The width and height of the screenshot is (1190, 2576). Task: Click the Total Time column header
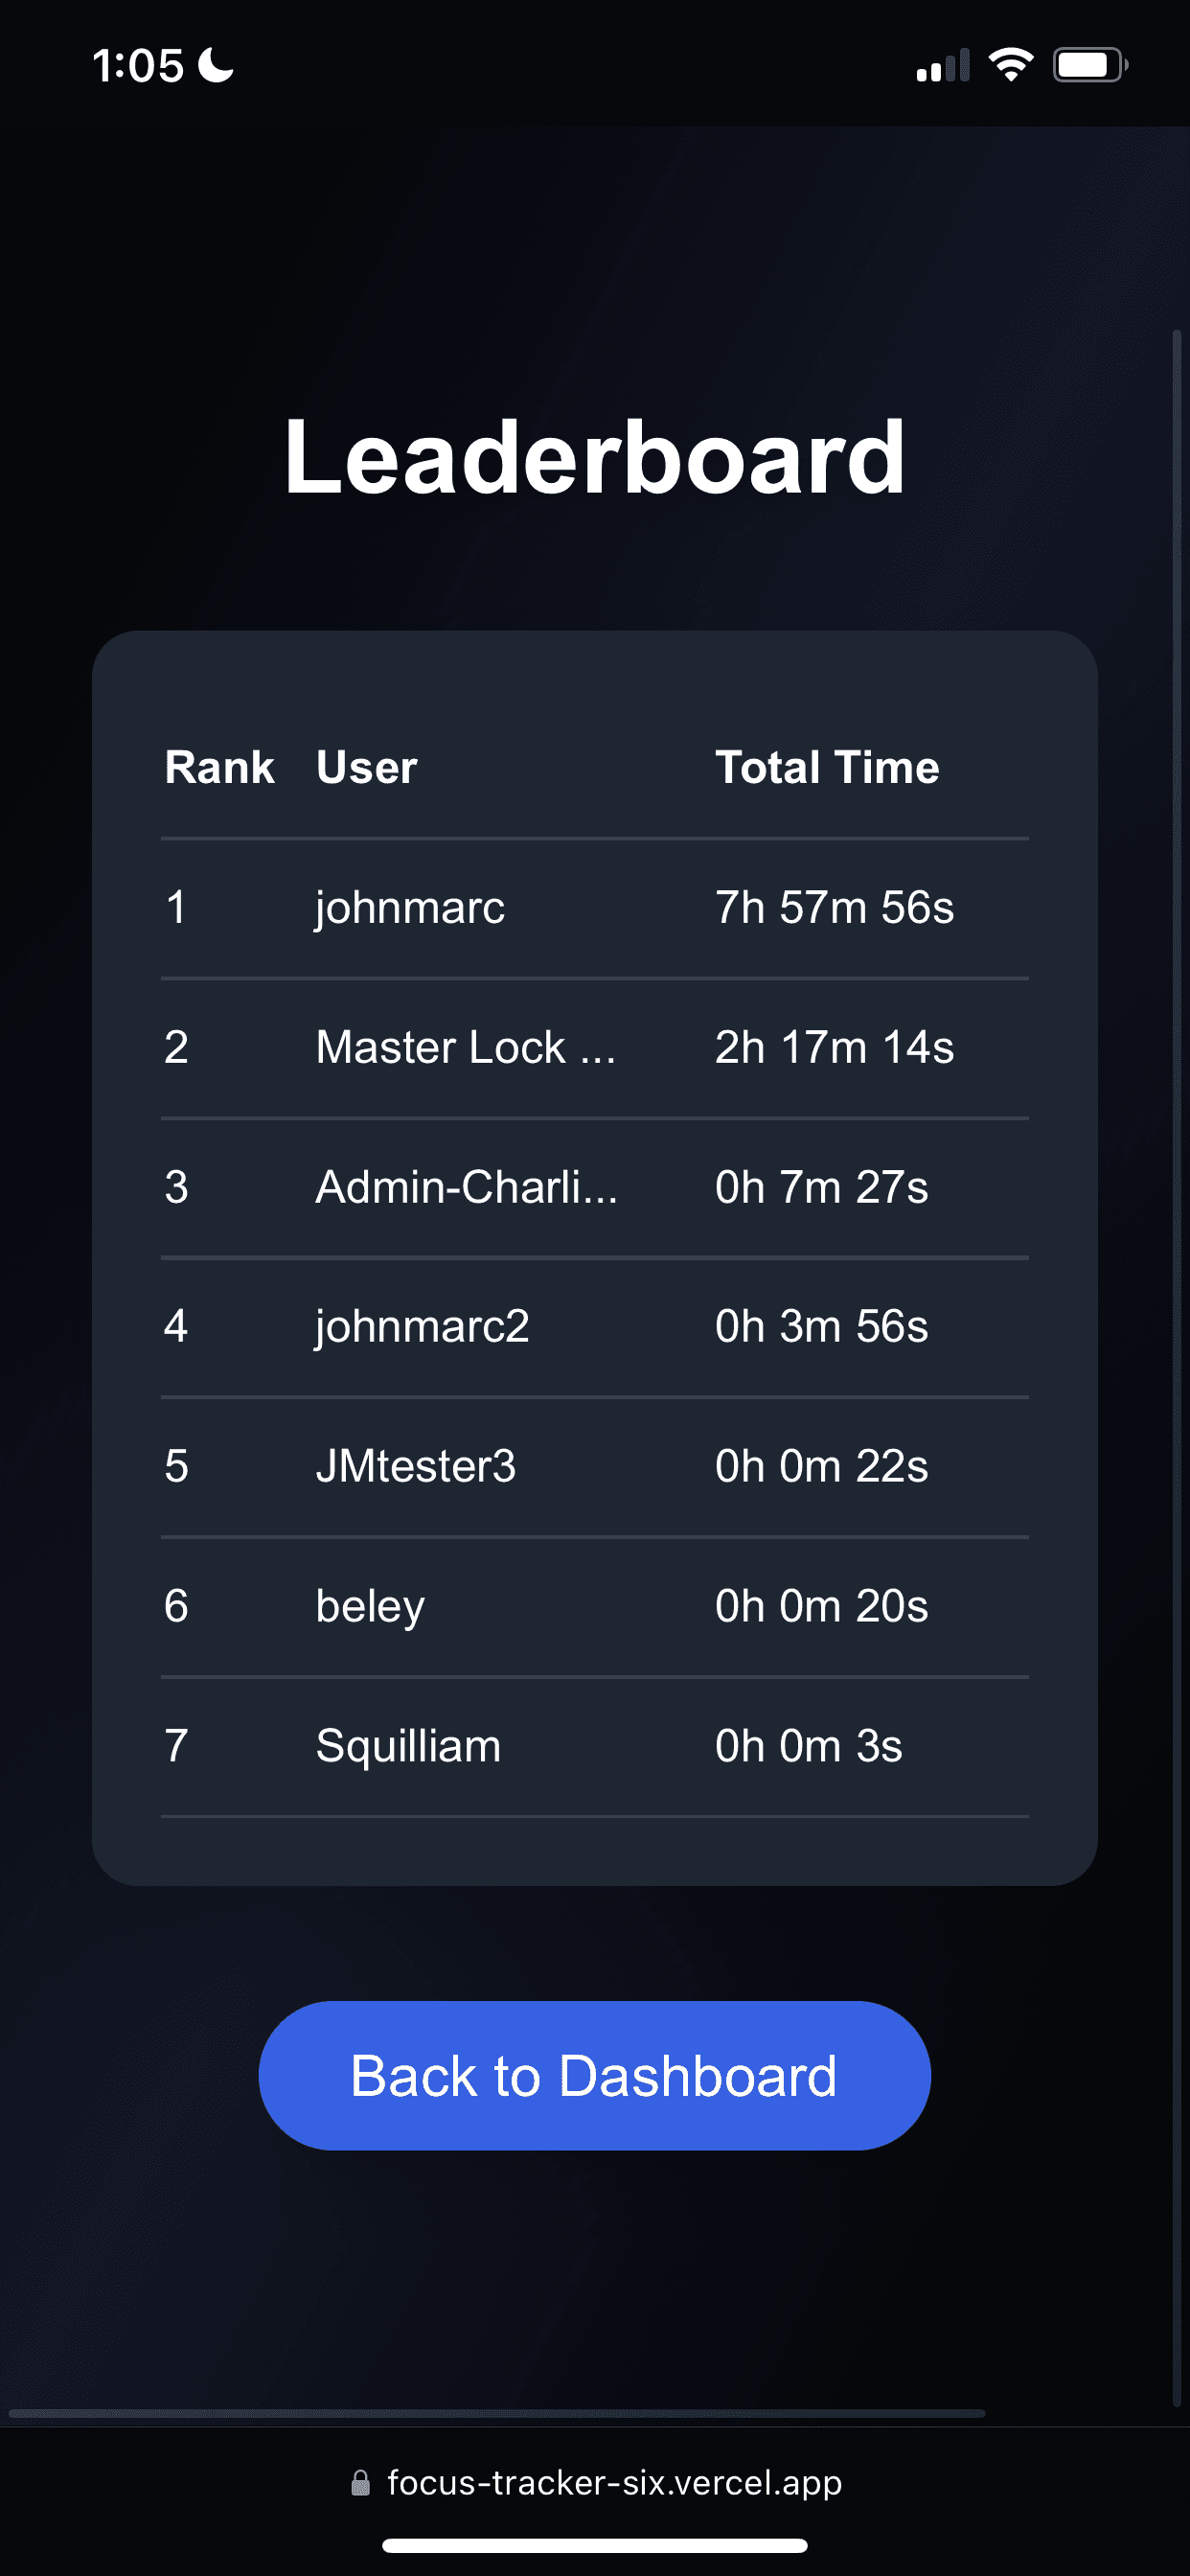click(x=827, y=767)
